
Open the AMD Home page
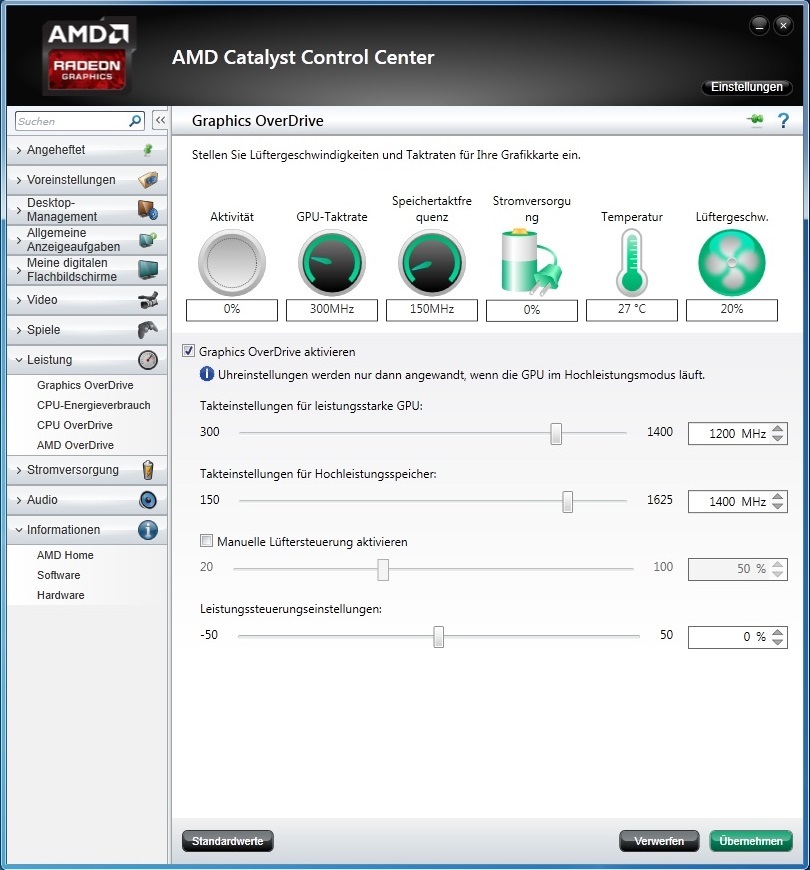click(65, 555)
